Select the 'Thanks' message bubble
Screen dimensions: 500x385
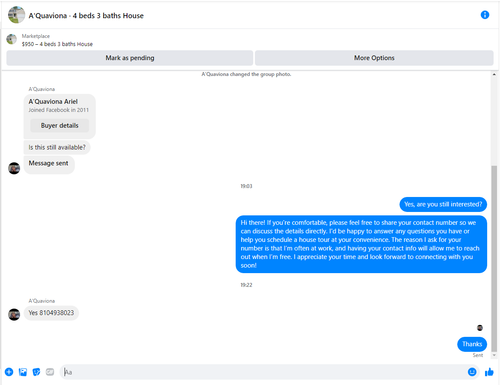472,344
